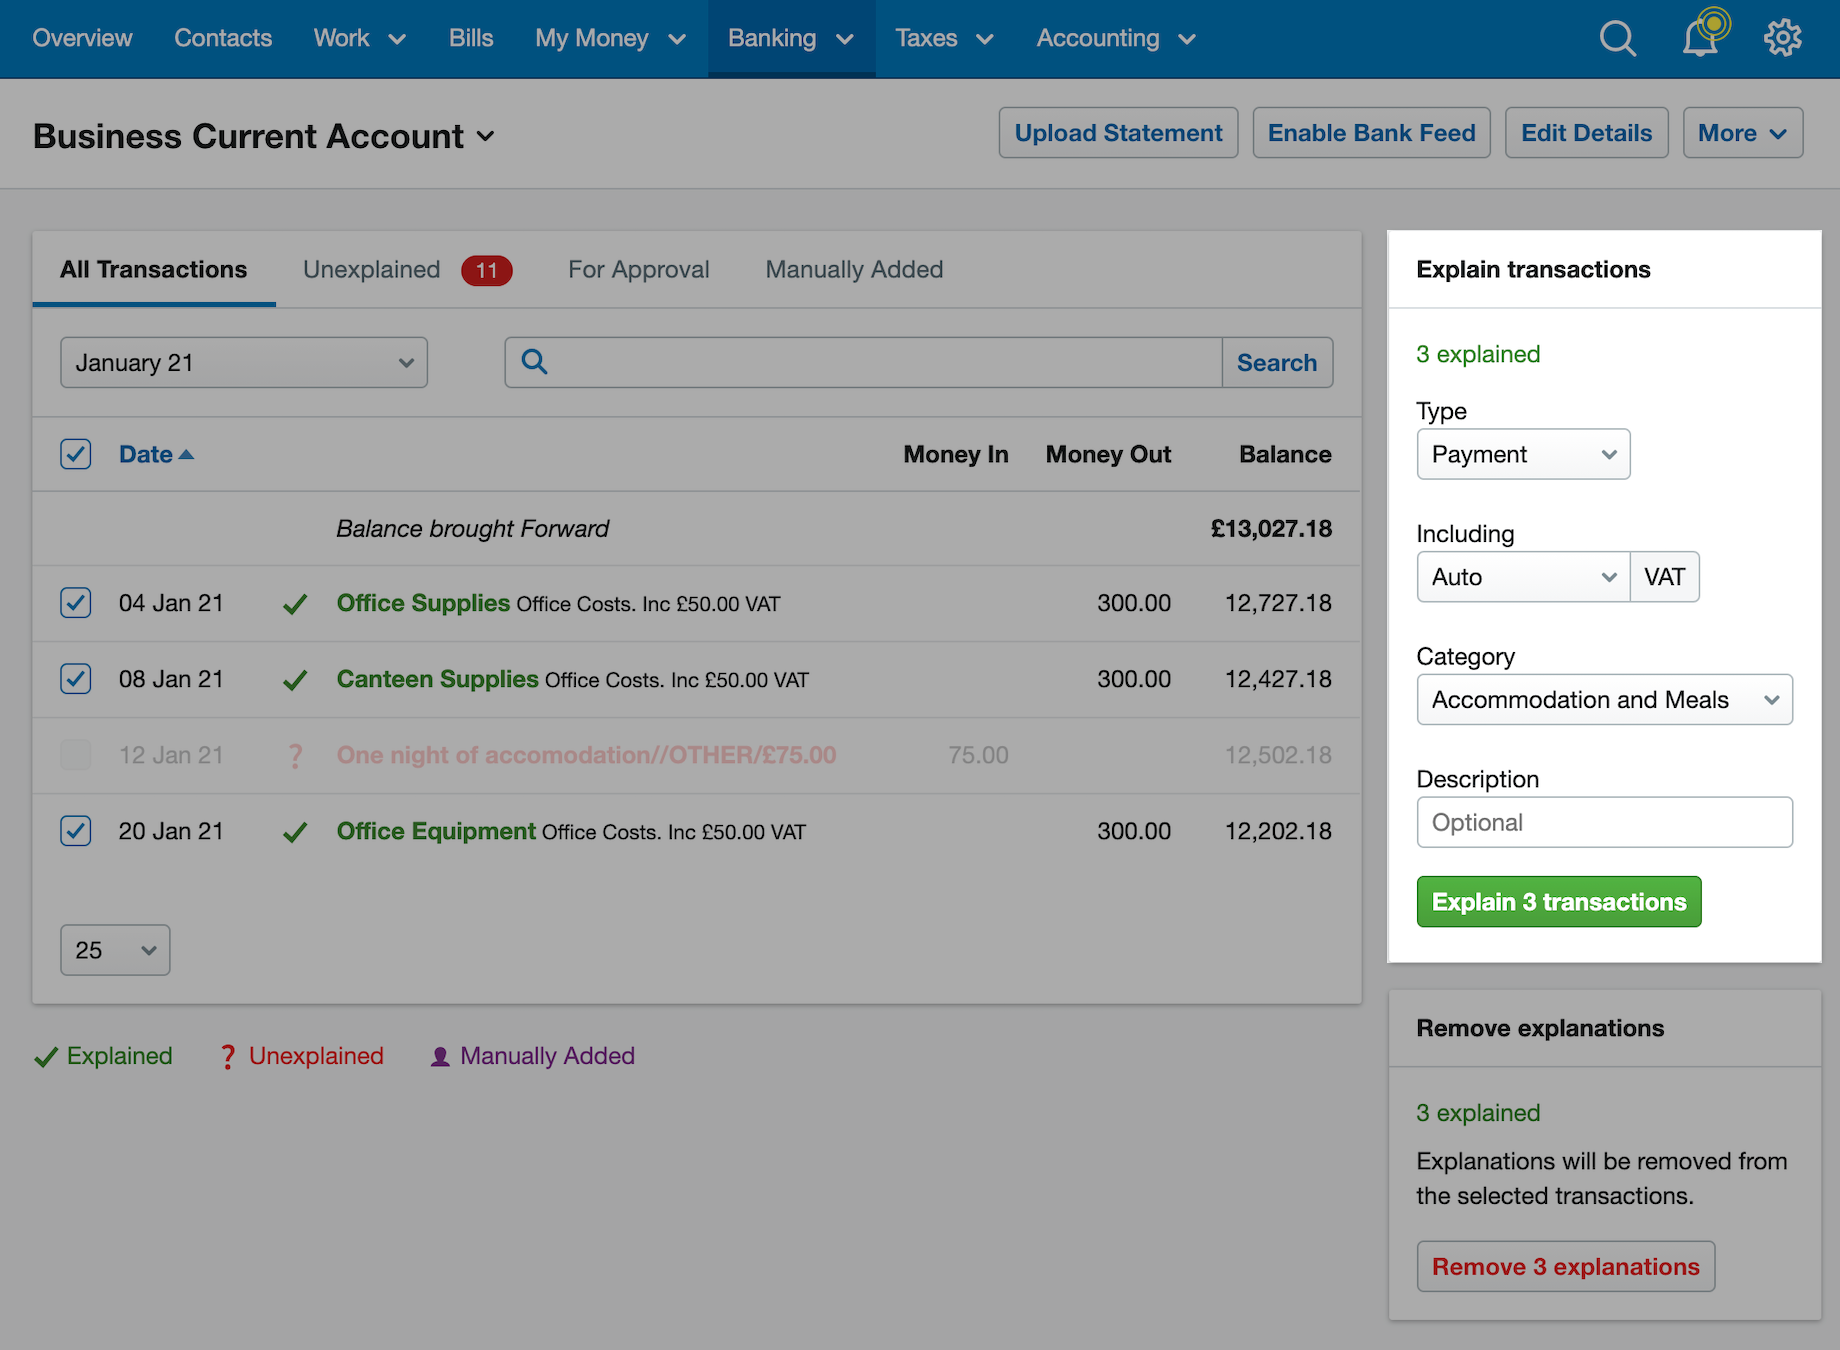Switch to Manually Added tab
Viewport: 1840px width, 1350px height.
854,270
